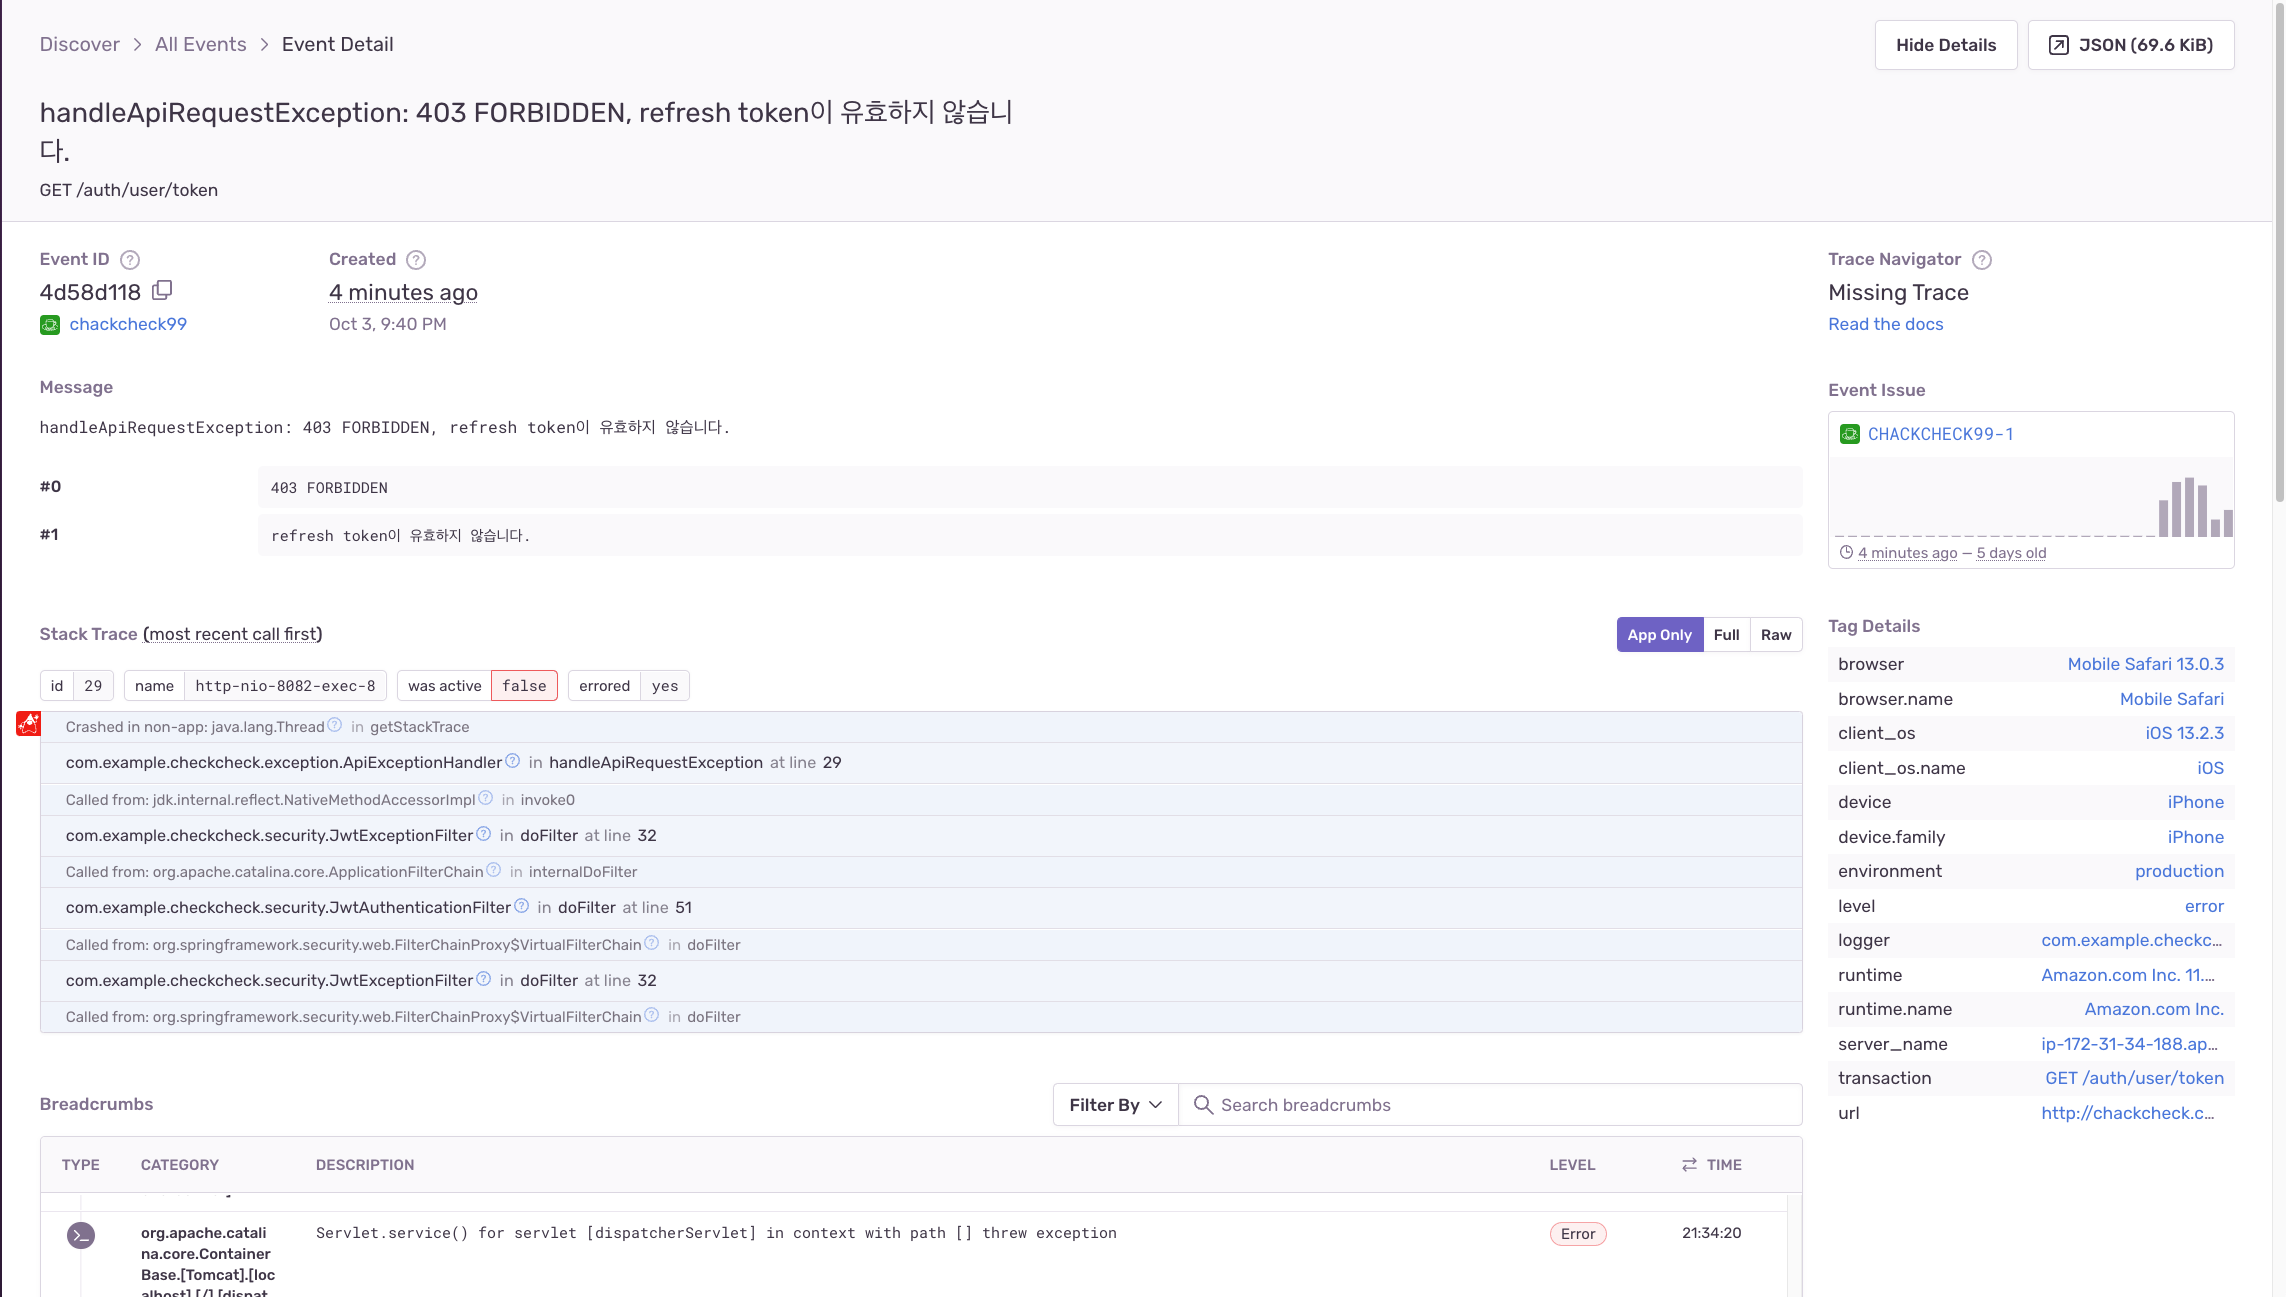This screenshot has width=2286, height=1297.
Task: Click the Read the docs link
Action: (1885, 323)
